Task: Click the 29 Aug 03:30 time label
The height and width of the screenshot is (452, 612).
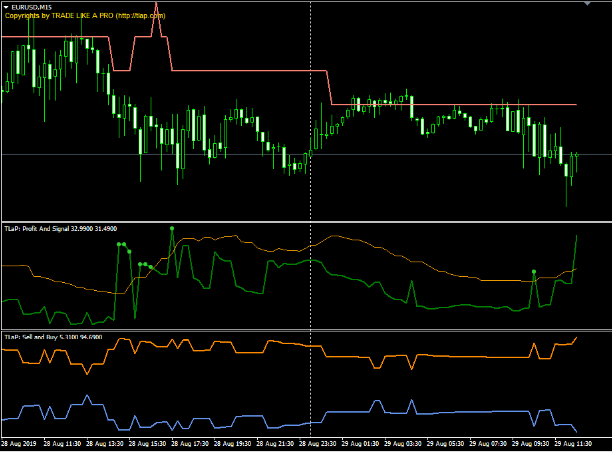Action: [x=402, y=444]
